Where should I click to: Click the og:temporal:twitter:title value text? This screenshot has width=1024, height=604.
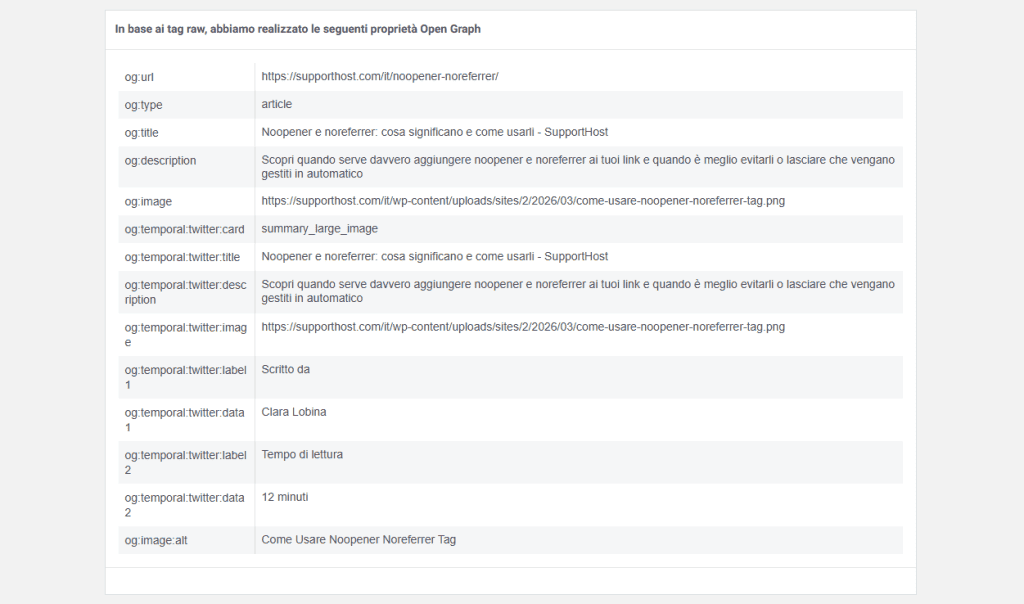click(434, 257)
